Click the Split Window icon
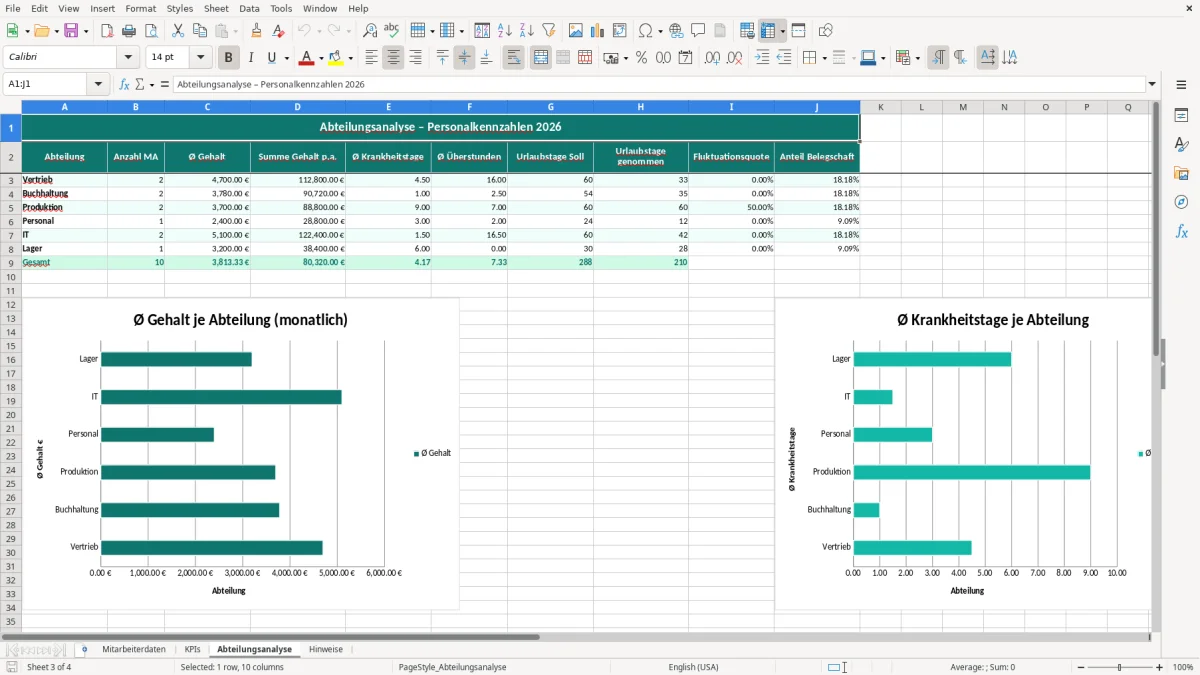Screen dimensions: 1200x675 point(798,31)
